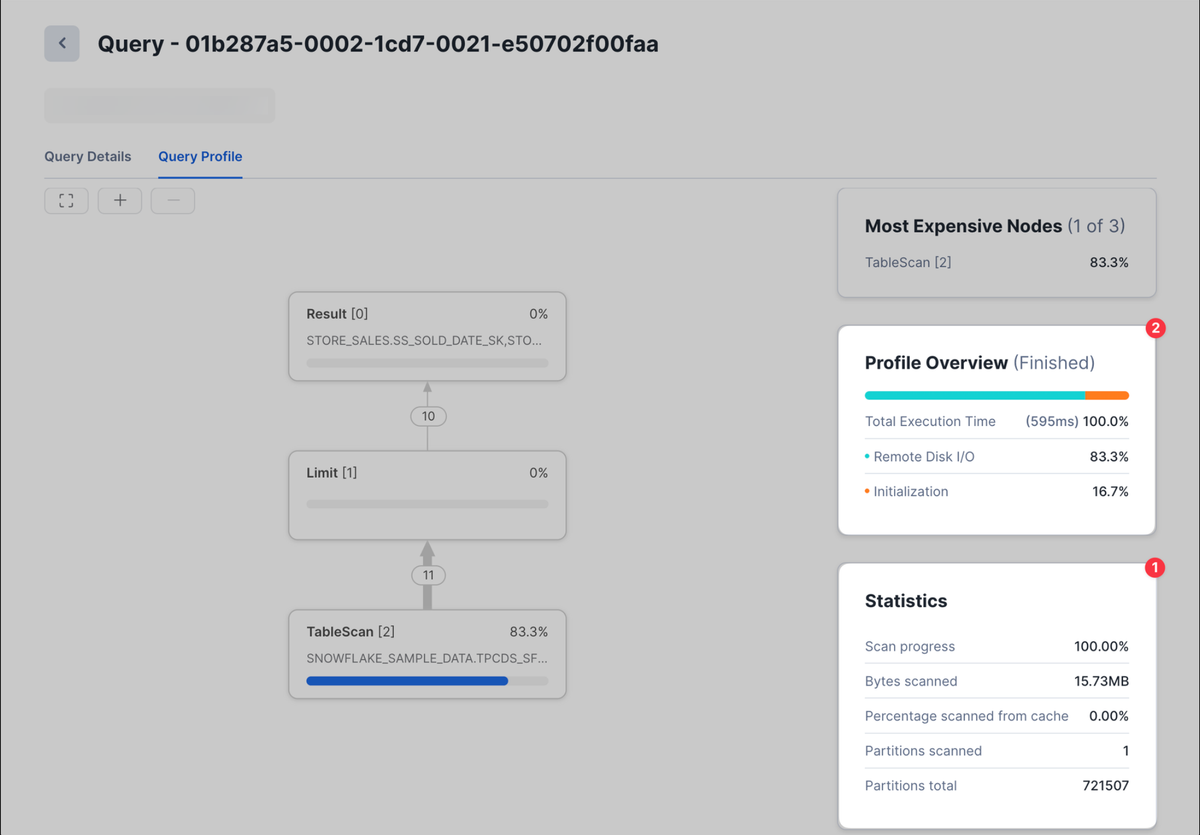Select the Result [0] node

coord(427,336)
